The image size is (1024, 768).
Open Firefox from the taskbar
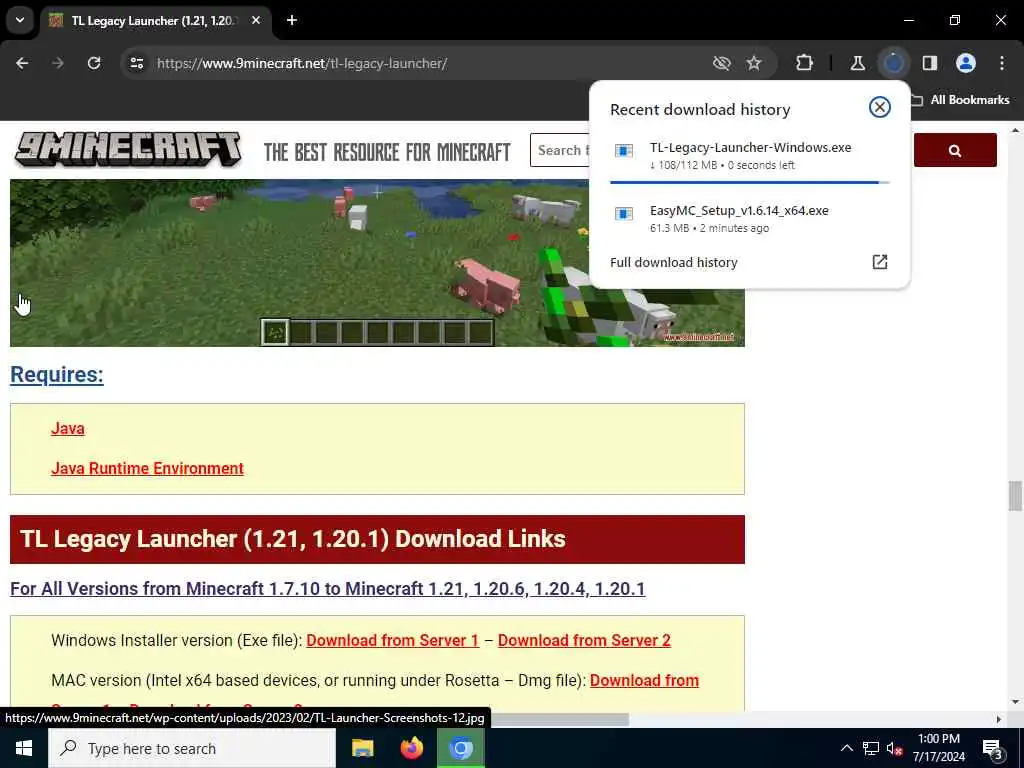411,748
